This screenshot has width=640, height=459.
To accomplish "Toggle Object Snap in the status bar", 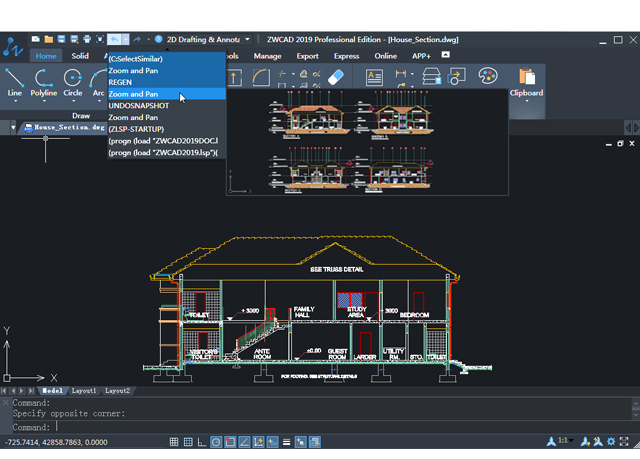I will (x=230, y=442).
